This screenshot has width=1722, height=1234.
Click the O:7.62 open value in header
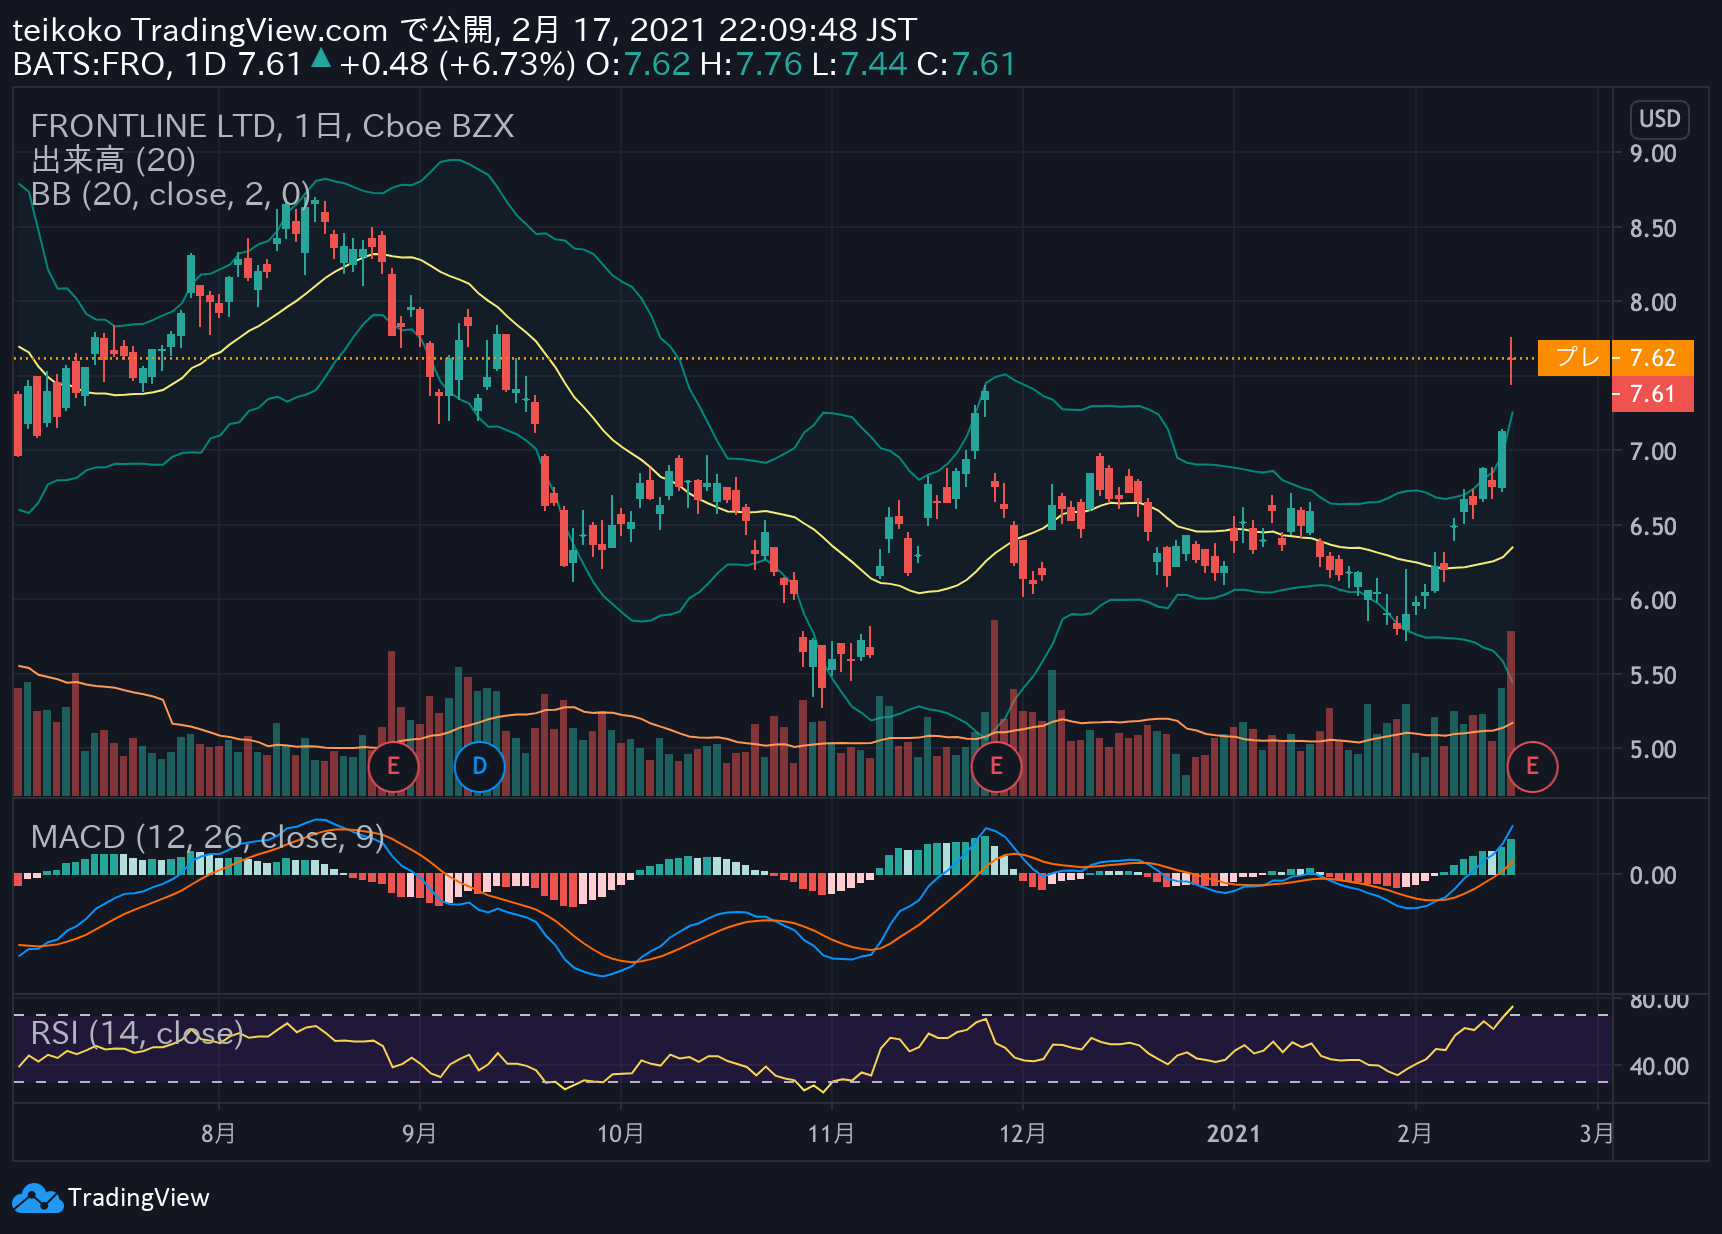tap(638, 64)
